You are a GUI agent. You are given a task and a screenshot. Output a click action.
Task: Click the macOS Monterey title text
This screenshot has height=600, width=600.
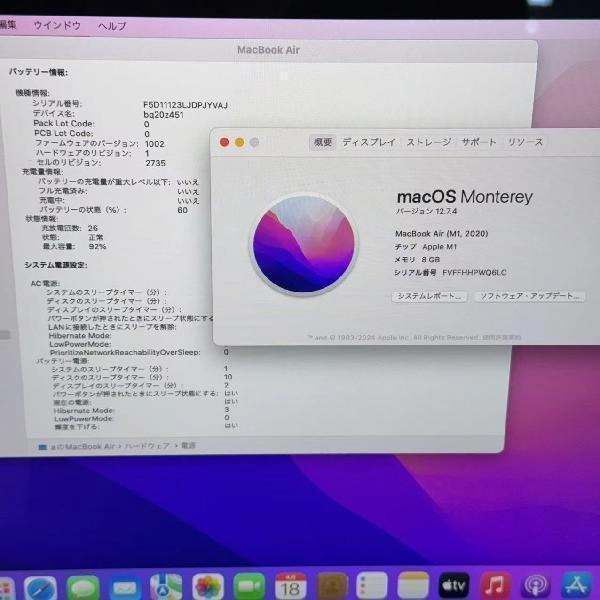click(x=465, y=197)
